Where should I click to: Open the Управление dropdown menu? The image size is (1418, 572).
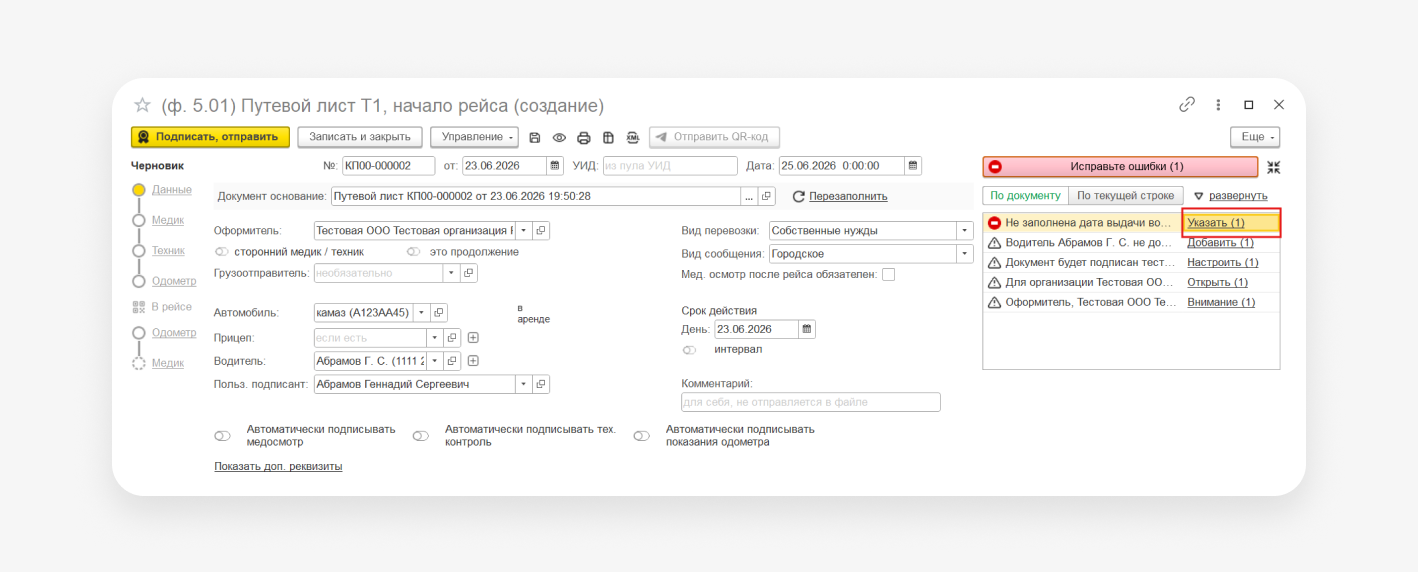click(474, 137)
